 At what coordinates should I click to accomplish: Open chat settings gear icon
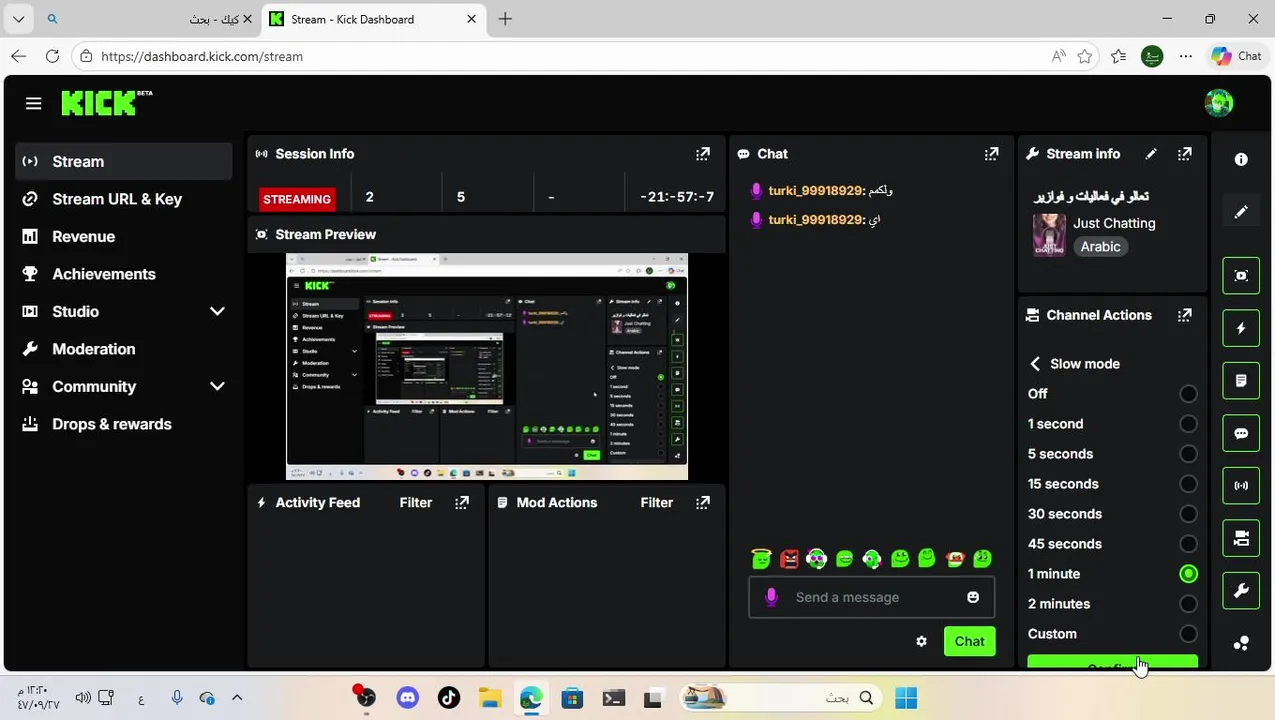921,641
